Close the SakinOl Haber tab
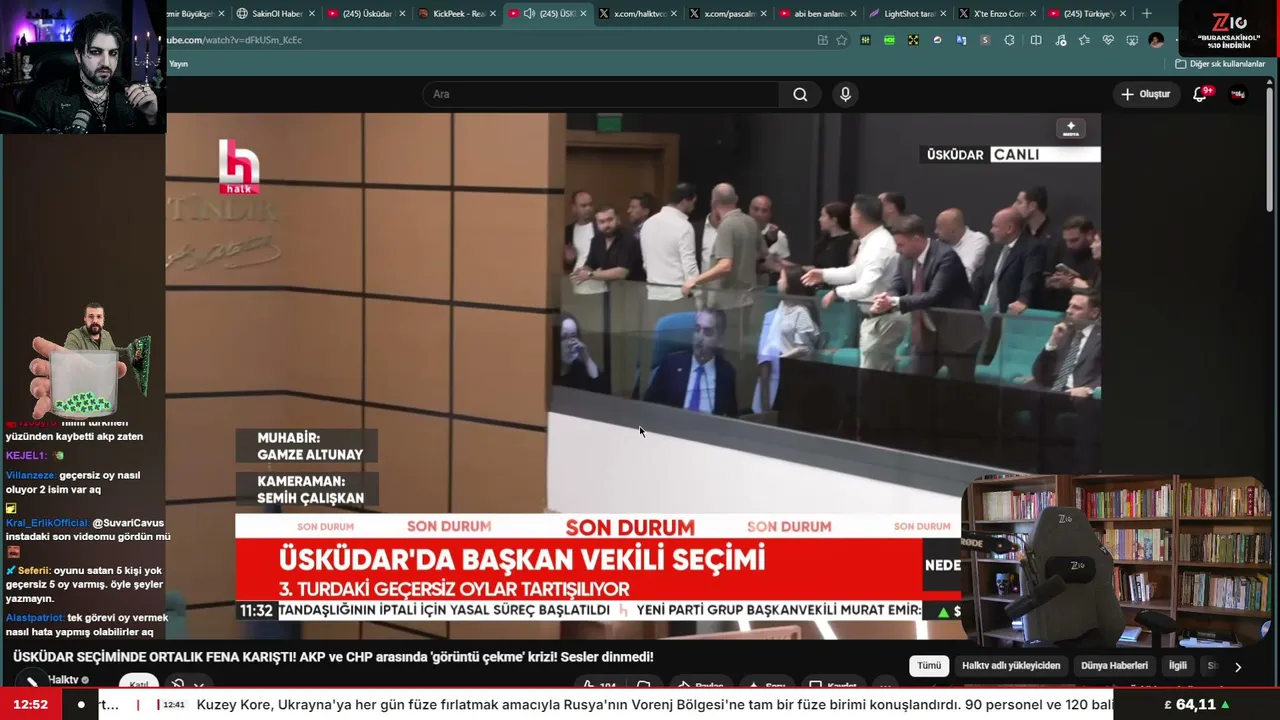The width and height of the screenshot is (1280, 720). 312,13
